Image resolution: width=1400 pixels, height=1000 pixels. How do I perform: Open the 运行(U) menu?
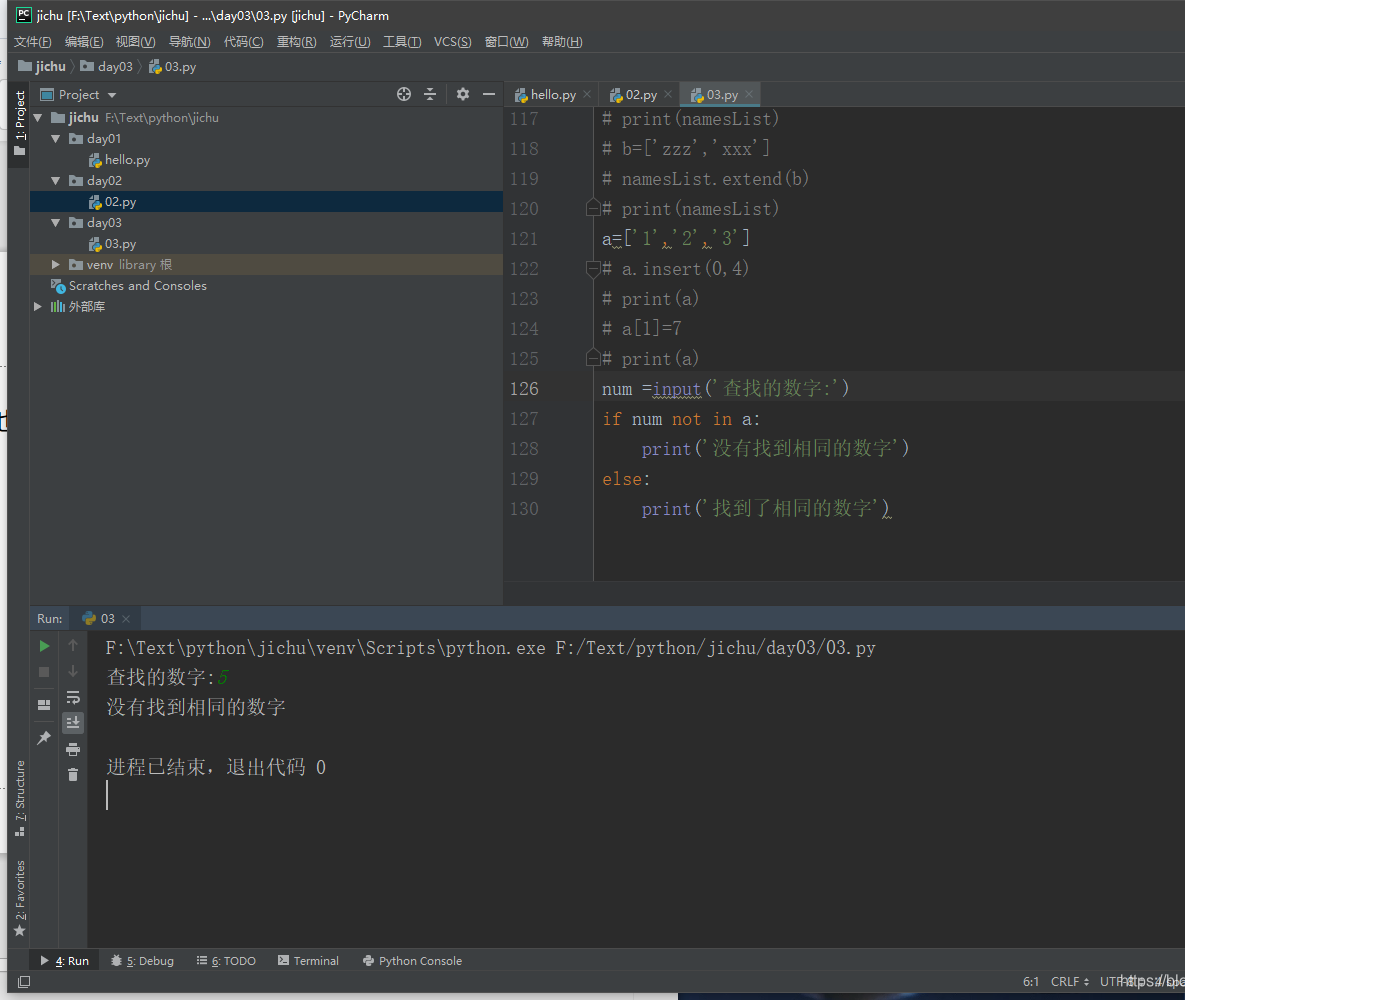point(350,42)
